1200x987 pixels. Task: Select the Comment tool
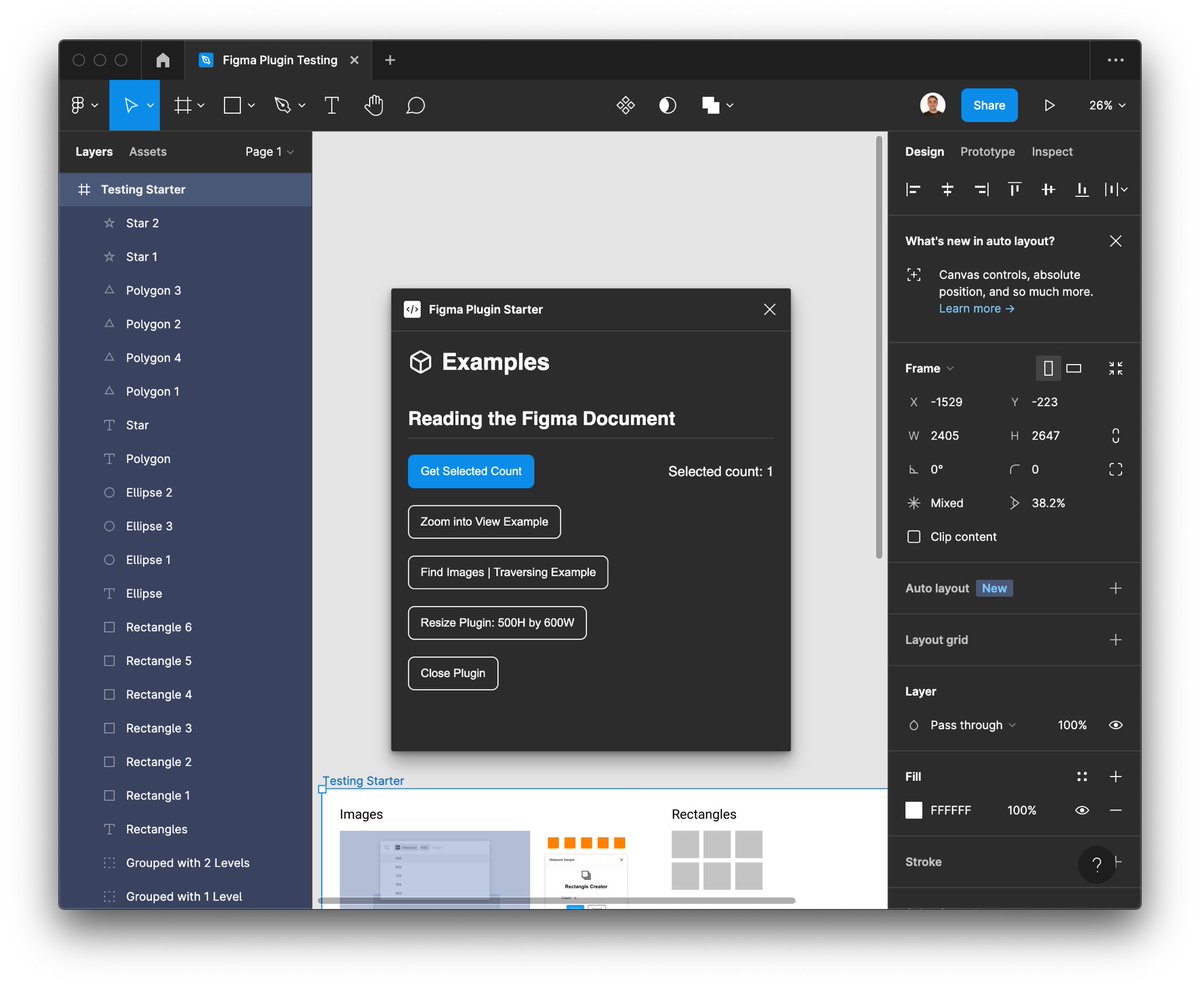[x=416, y=105]
